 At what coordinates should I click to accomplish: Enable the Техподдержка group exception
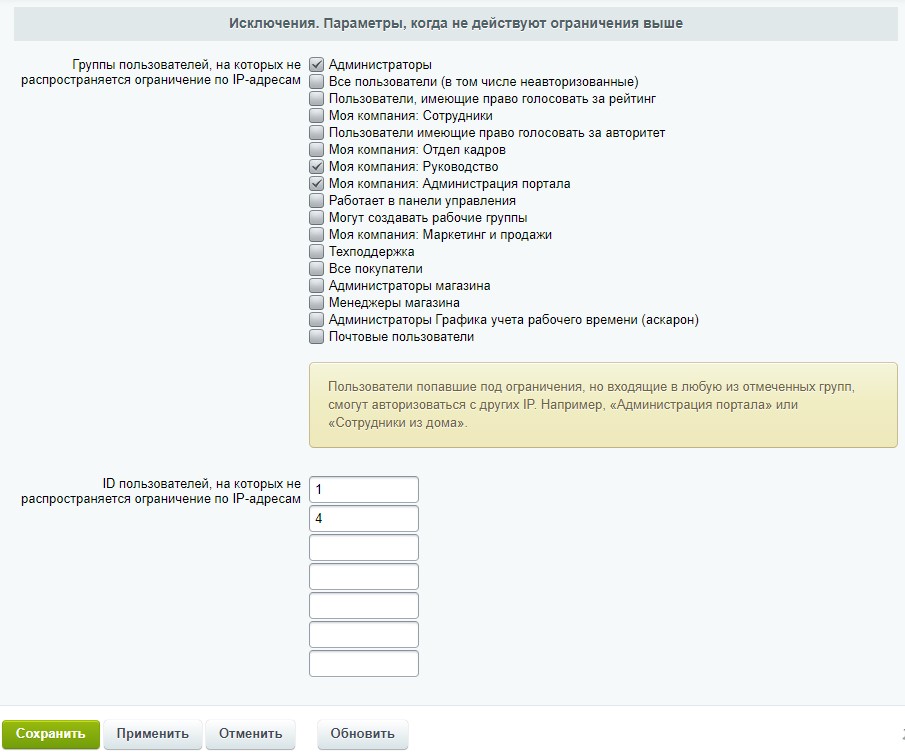[x=315, y=251]
